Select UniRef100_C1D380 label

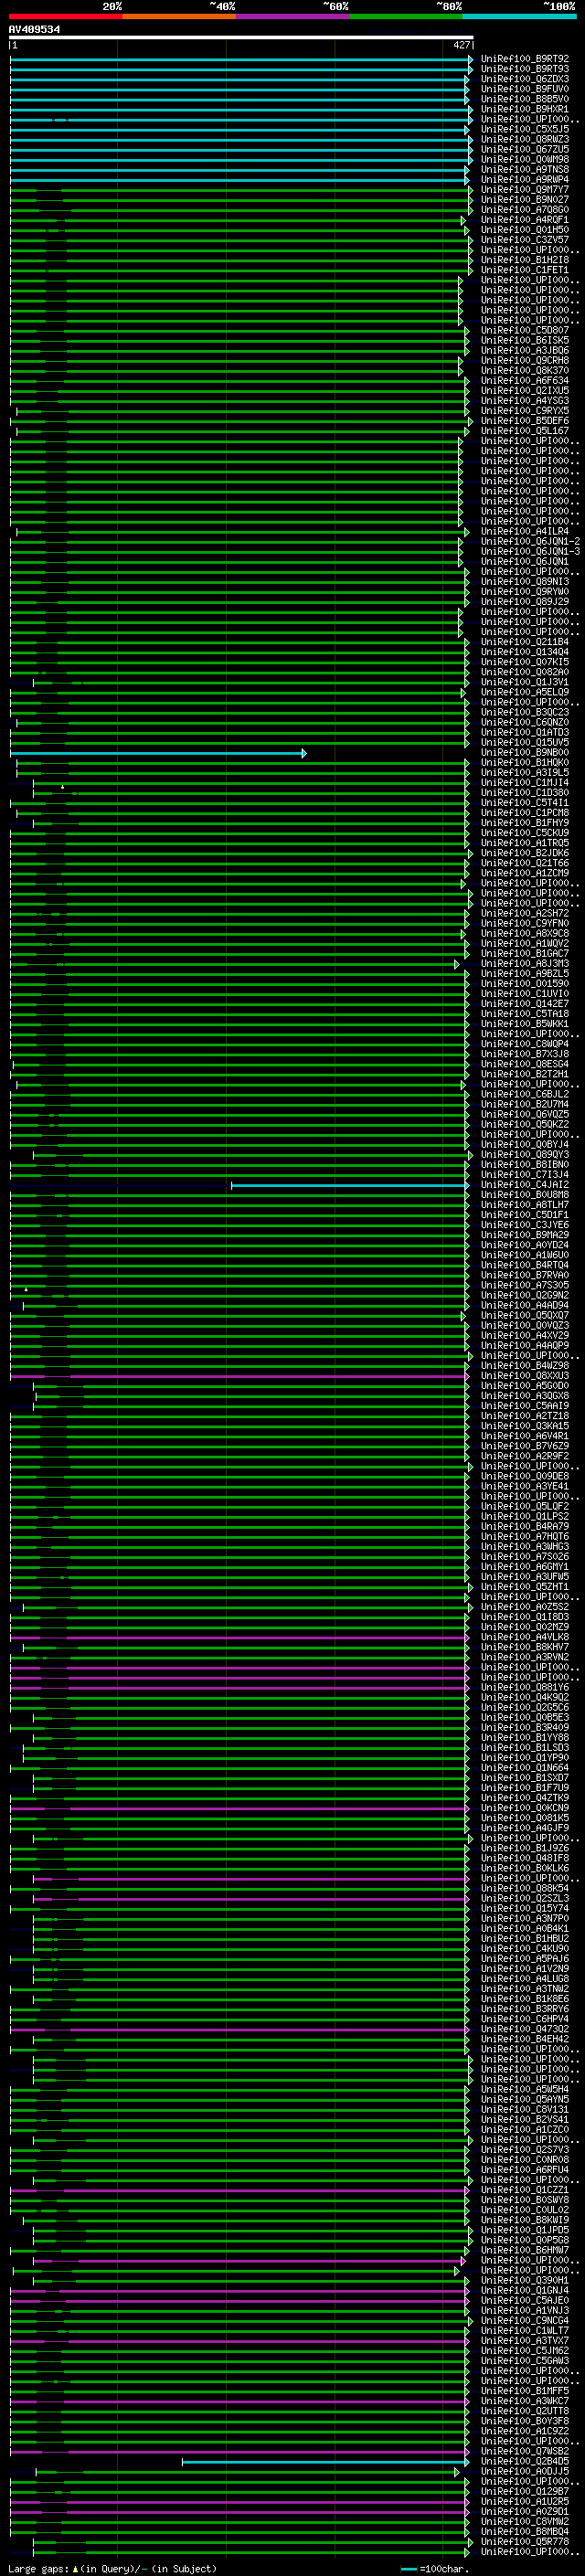[524, 793]
